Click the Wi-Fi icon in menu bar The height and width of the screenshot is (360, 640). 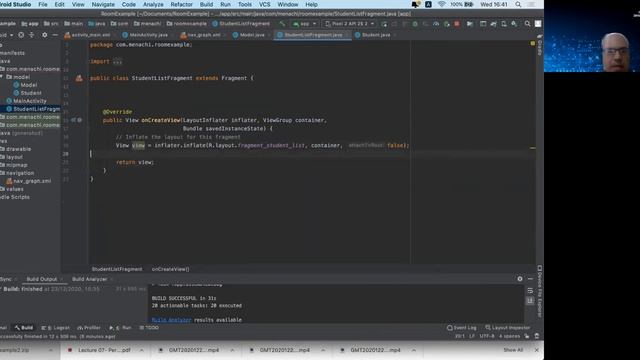(x=442, y=4)
